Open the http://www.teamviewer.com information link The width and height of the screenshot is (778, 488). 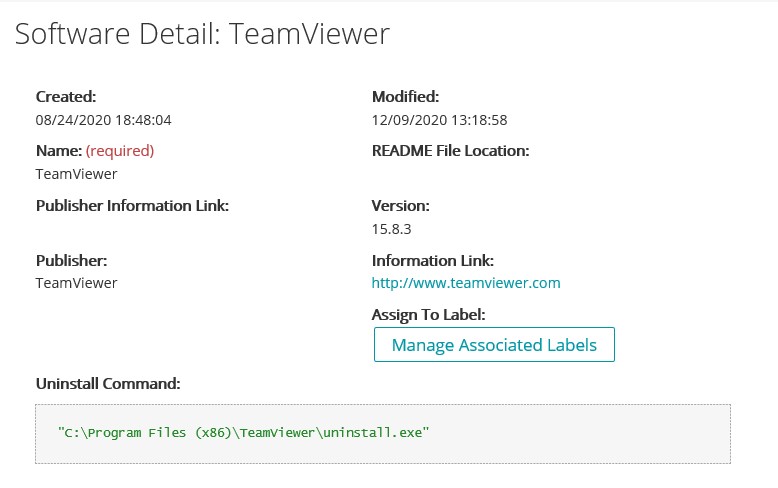tap(466, 283)
